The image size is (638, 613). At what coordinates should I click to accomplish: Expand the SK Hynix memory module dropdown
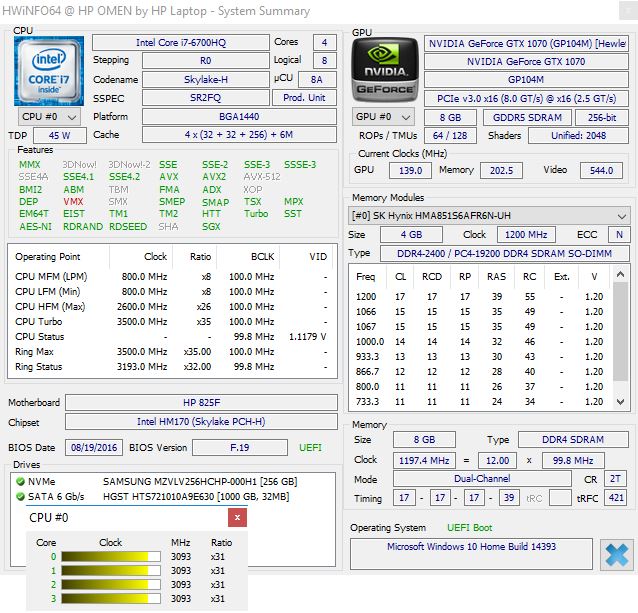(489, 216)
